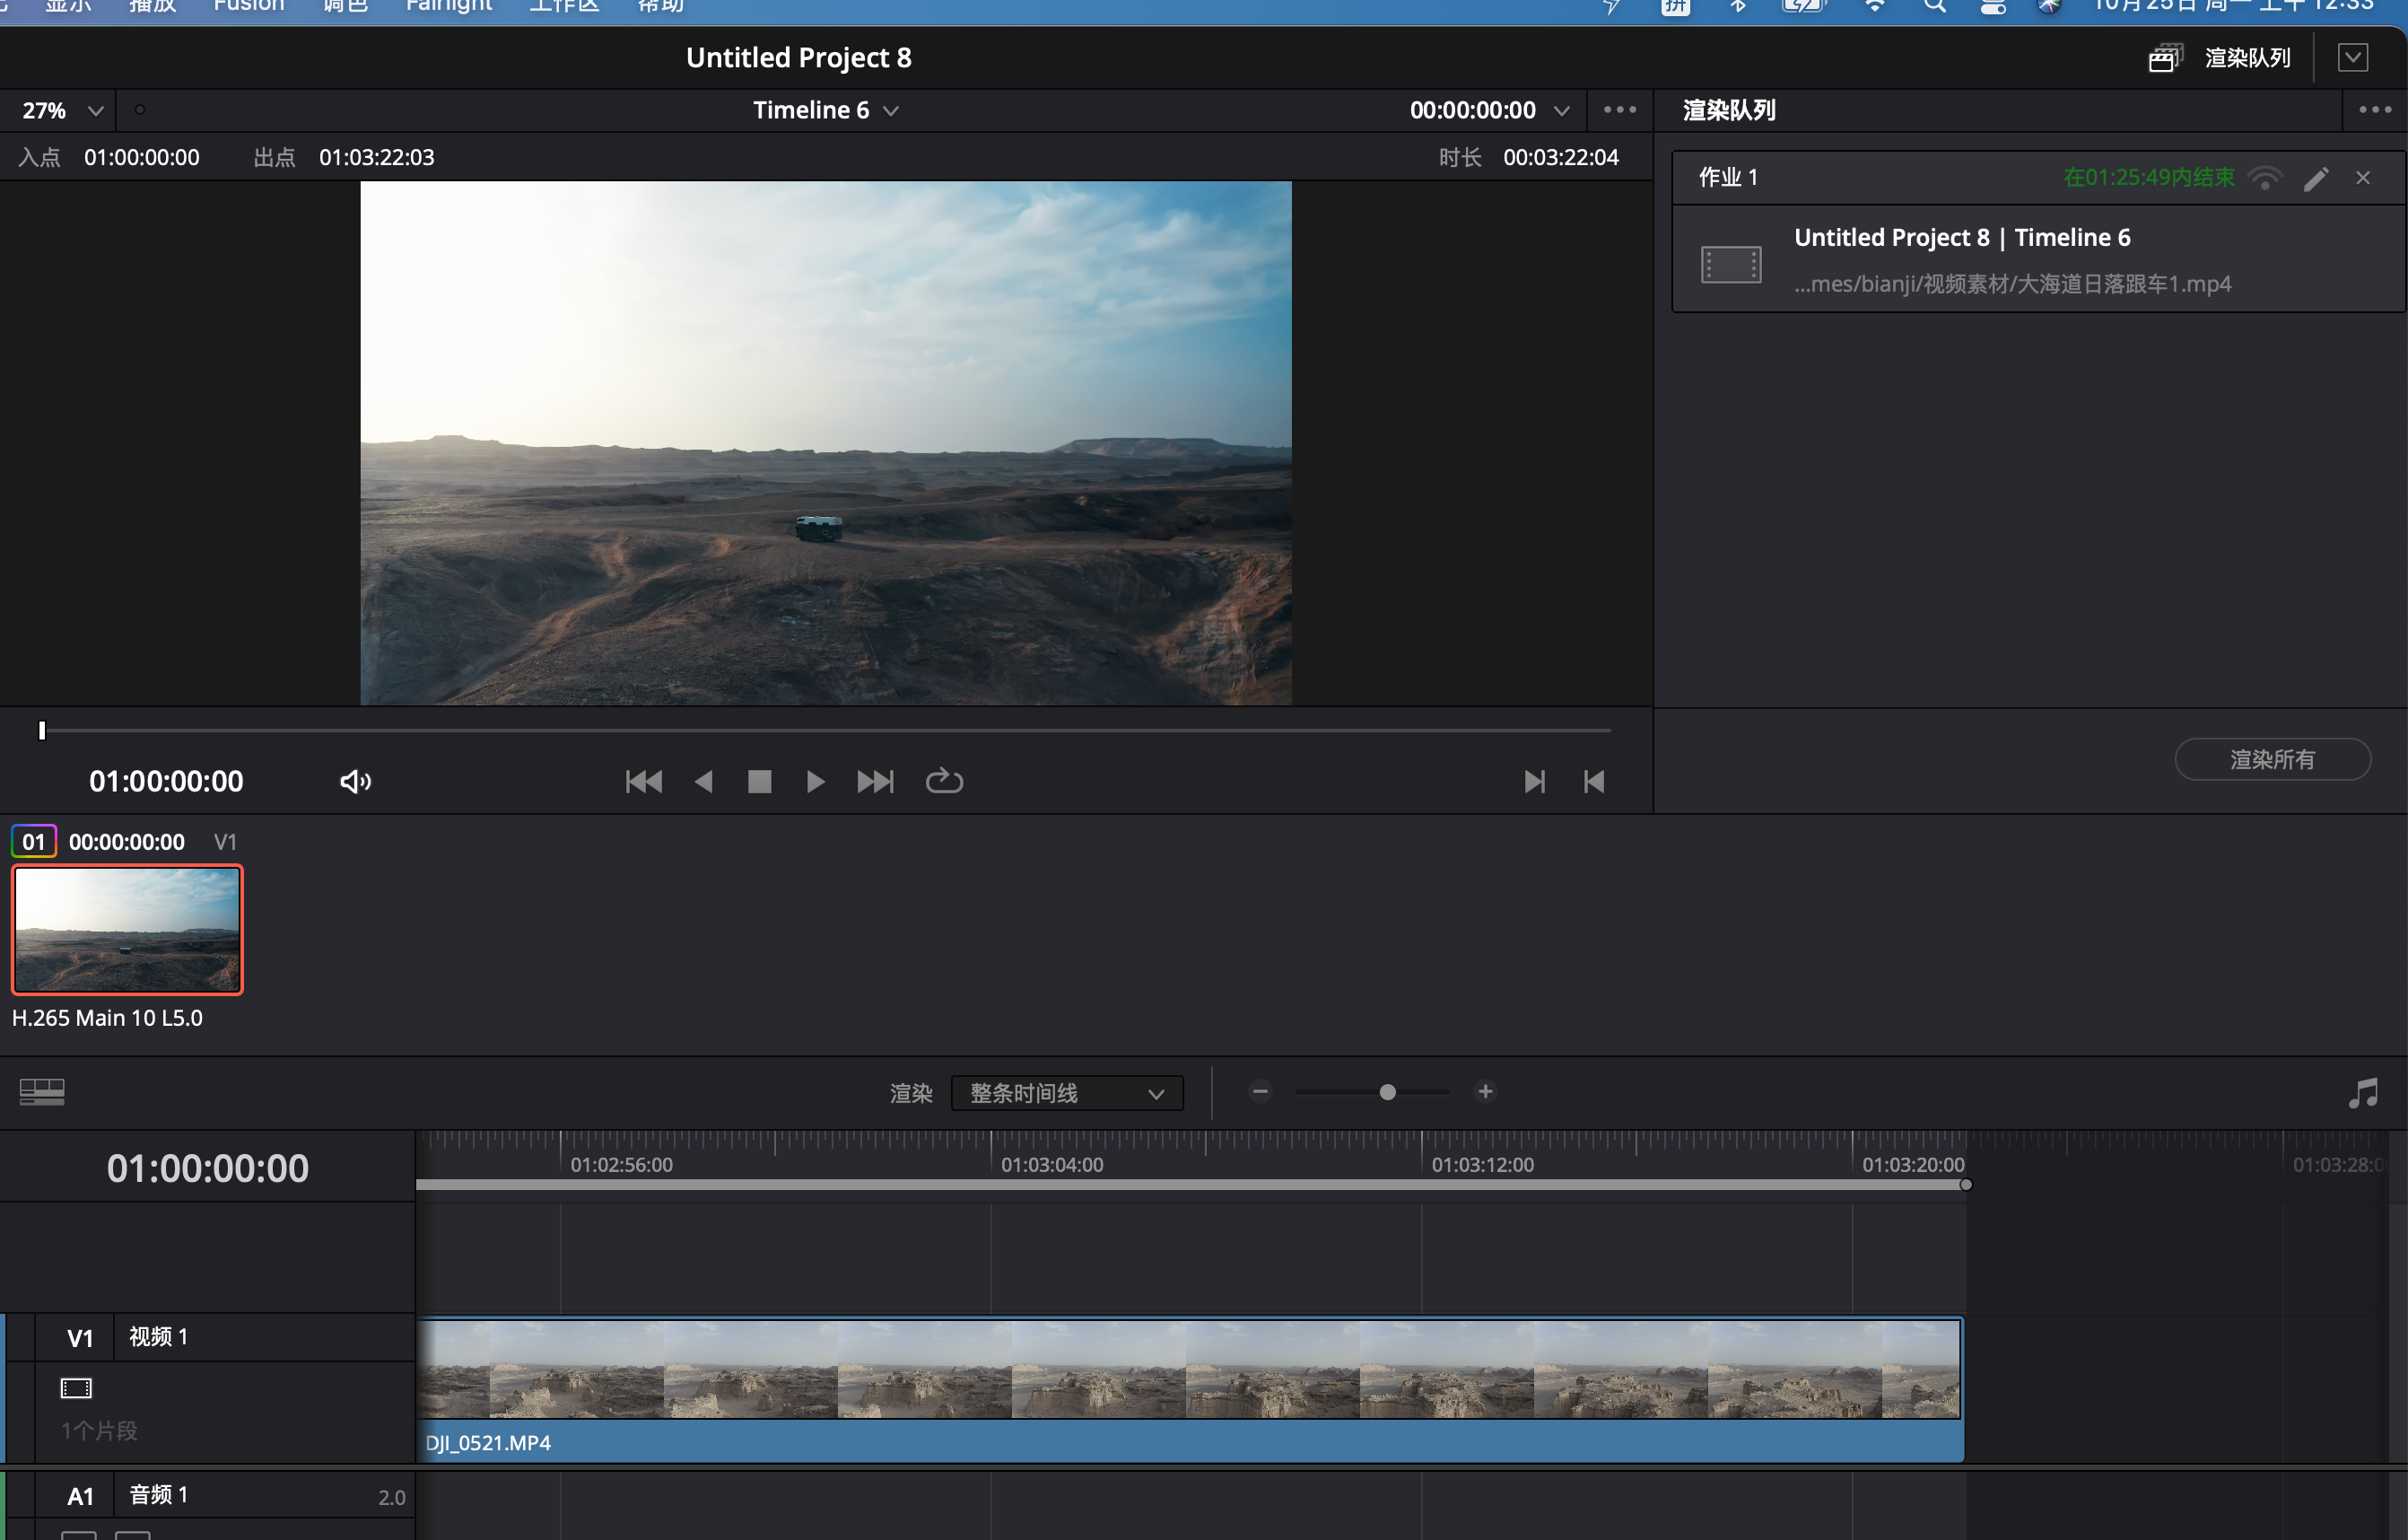Adjust the timeline zoom slider handle
2408x1540 pixels.
(1387, 1092)
